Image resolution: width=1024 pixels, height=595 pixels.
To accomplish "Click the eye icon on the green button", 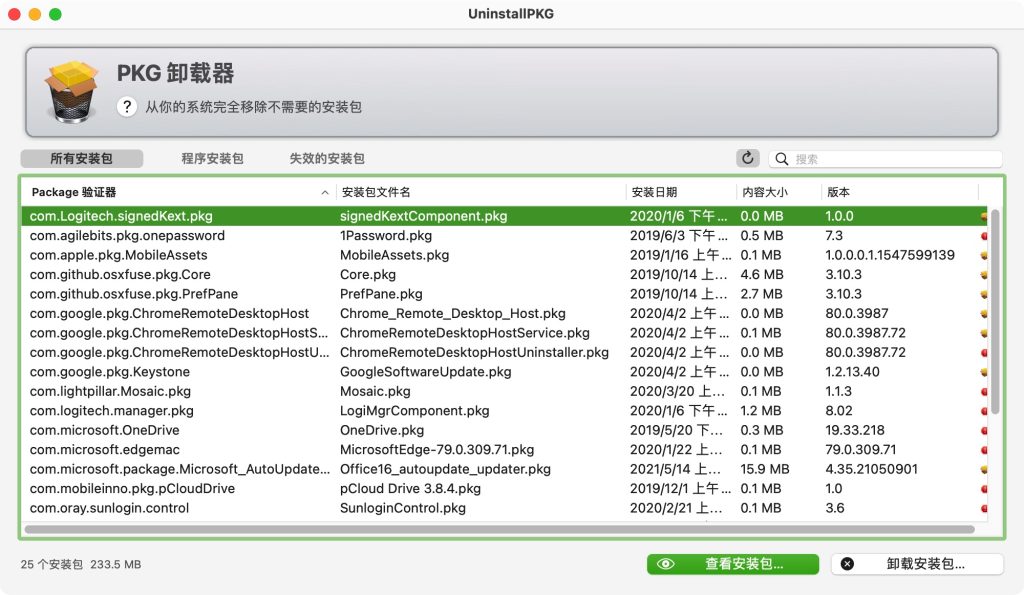I will 665,564.
